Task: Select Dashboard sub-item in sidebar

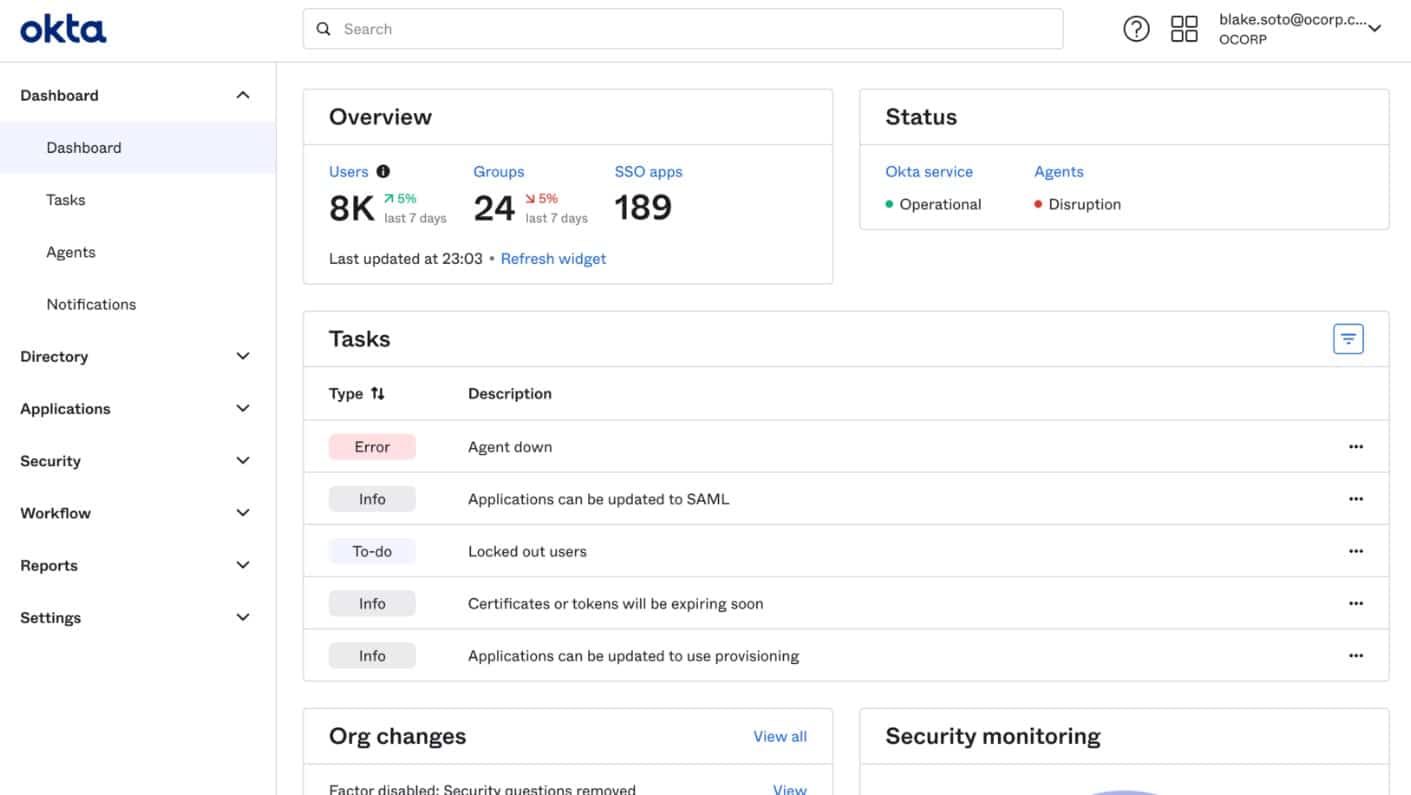Action: point(138,147)
